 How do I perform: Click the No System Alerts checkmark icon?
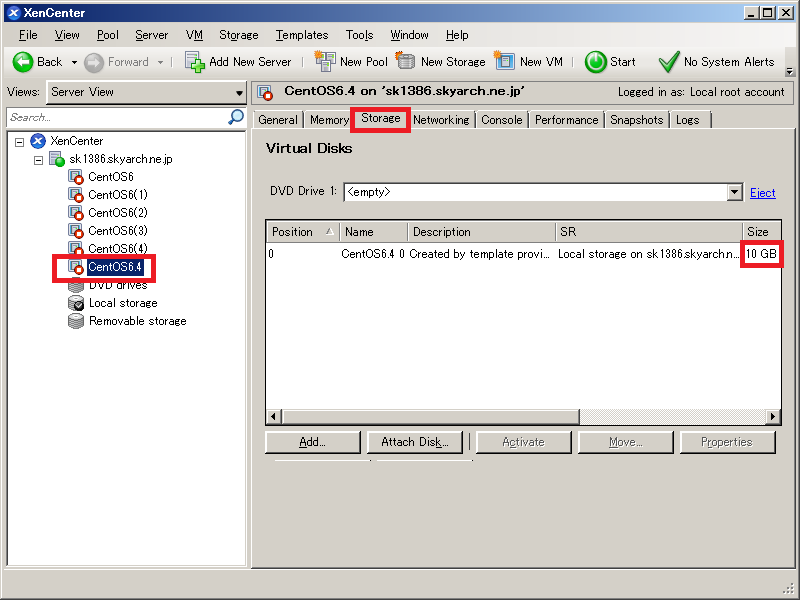(668, 62)
